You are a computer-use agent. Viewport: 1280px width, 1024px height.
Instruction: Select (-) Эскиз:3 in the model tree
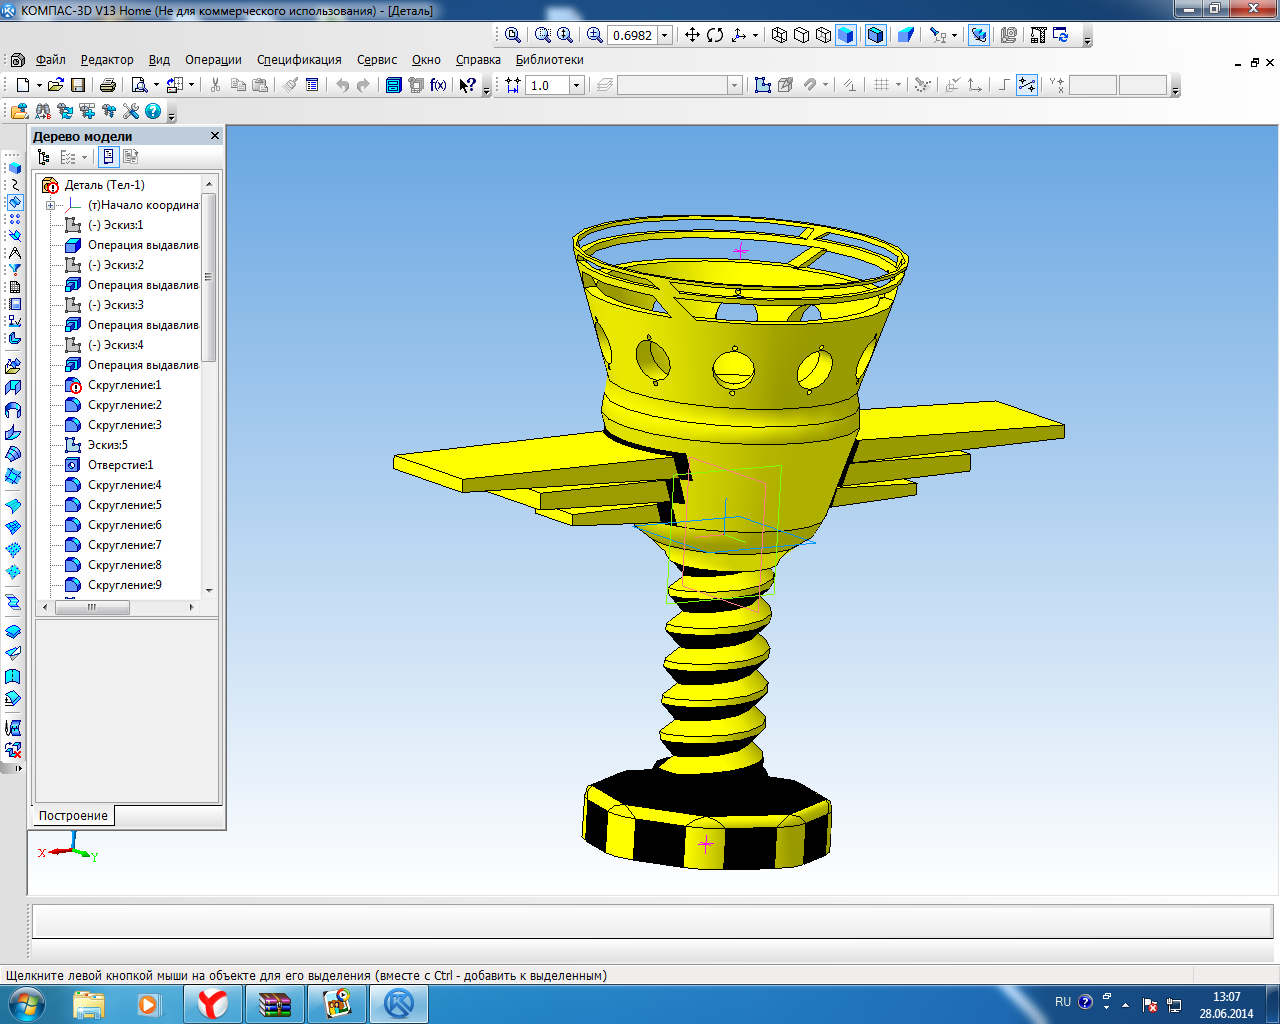tap(115, 305)
